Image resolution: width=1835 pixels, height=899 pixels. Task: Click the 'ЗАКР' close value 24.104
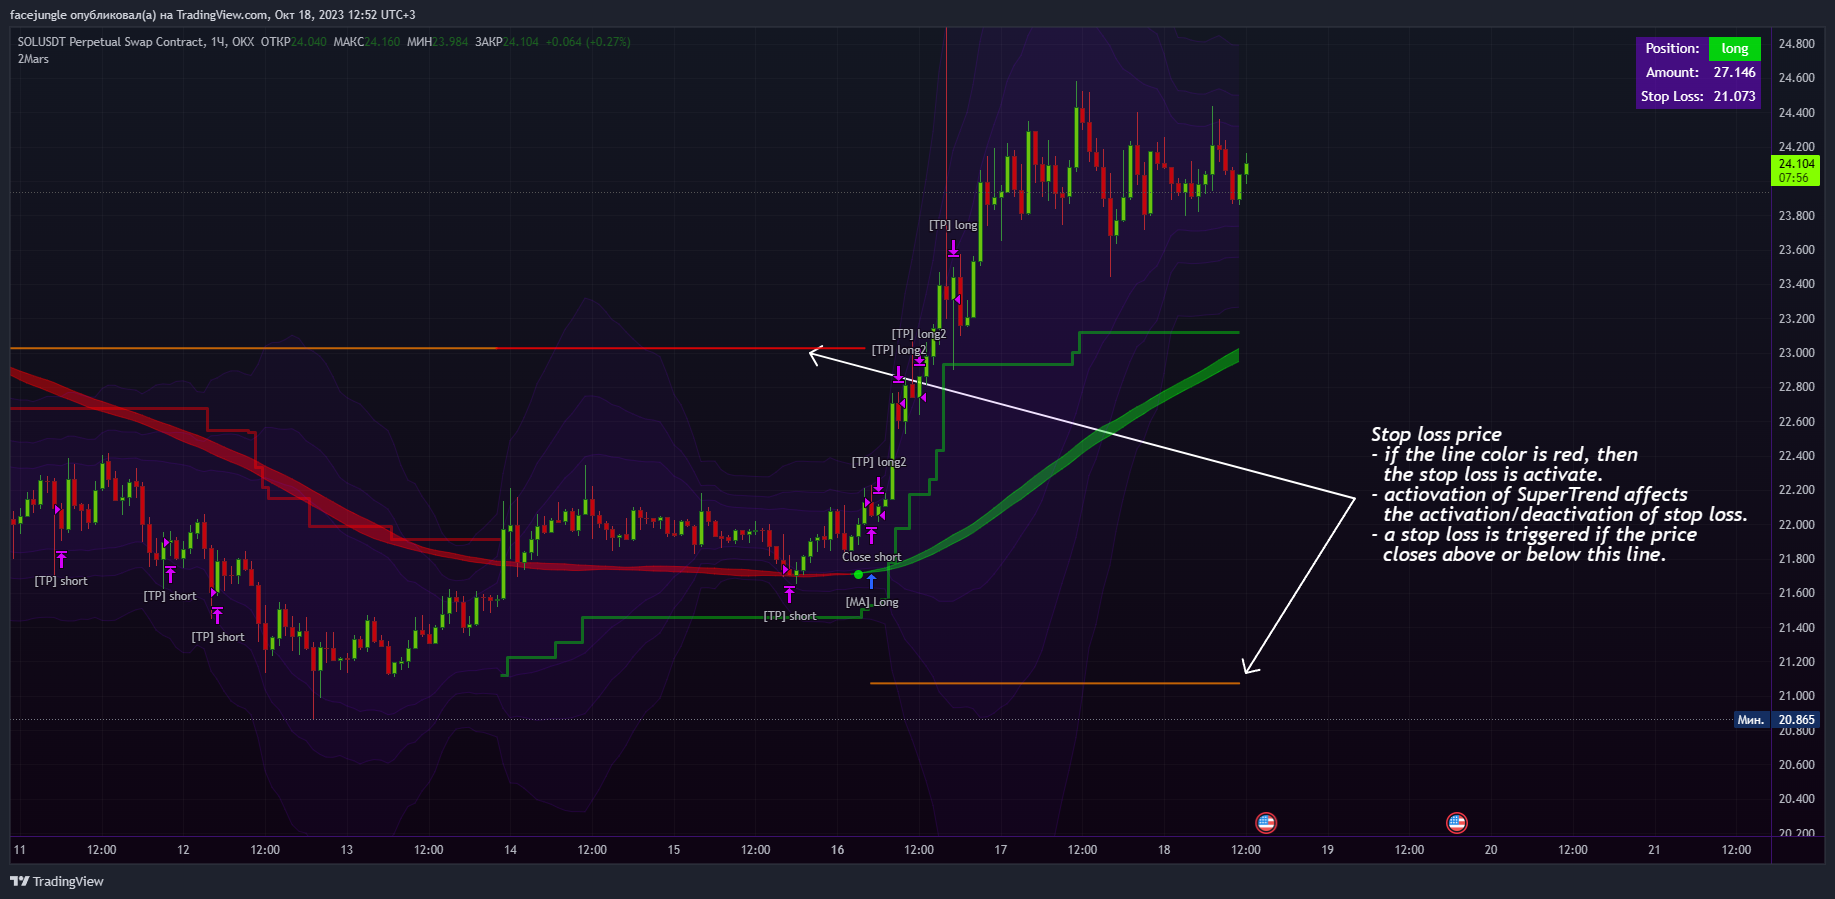(x=521, y=42)
